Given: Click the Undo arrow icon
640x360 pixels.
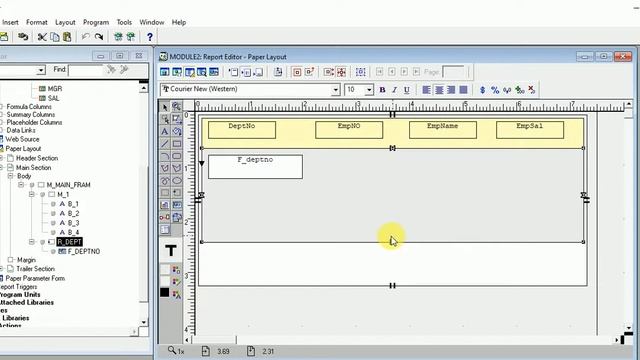Looking at the screenshot, I should 85,37.
